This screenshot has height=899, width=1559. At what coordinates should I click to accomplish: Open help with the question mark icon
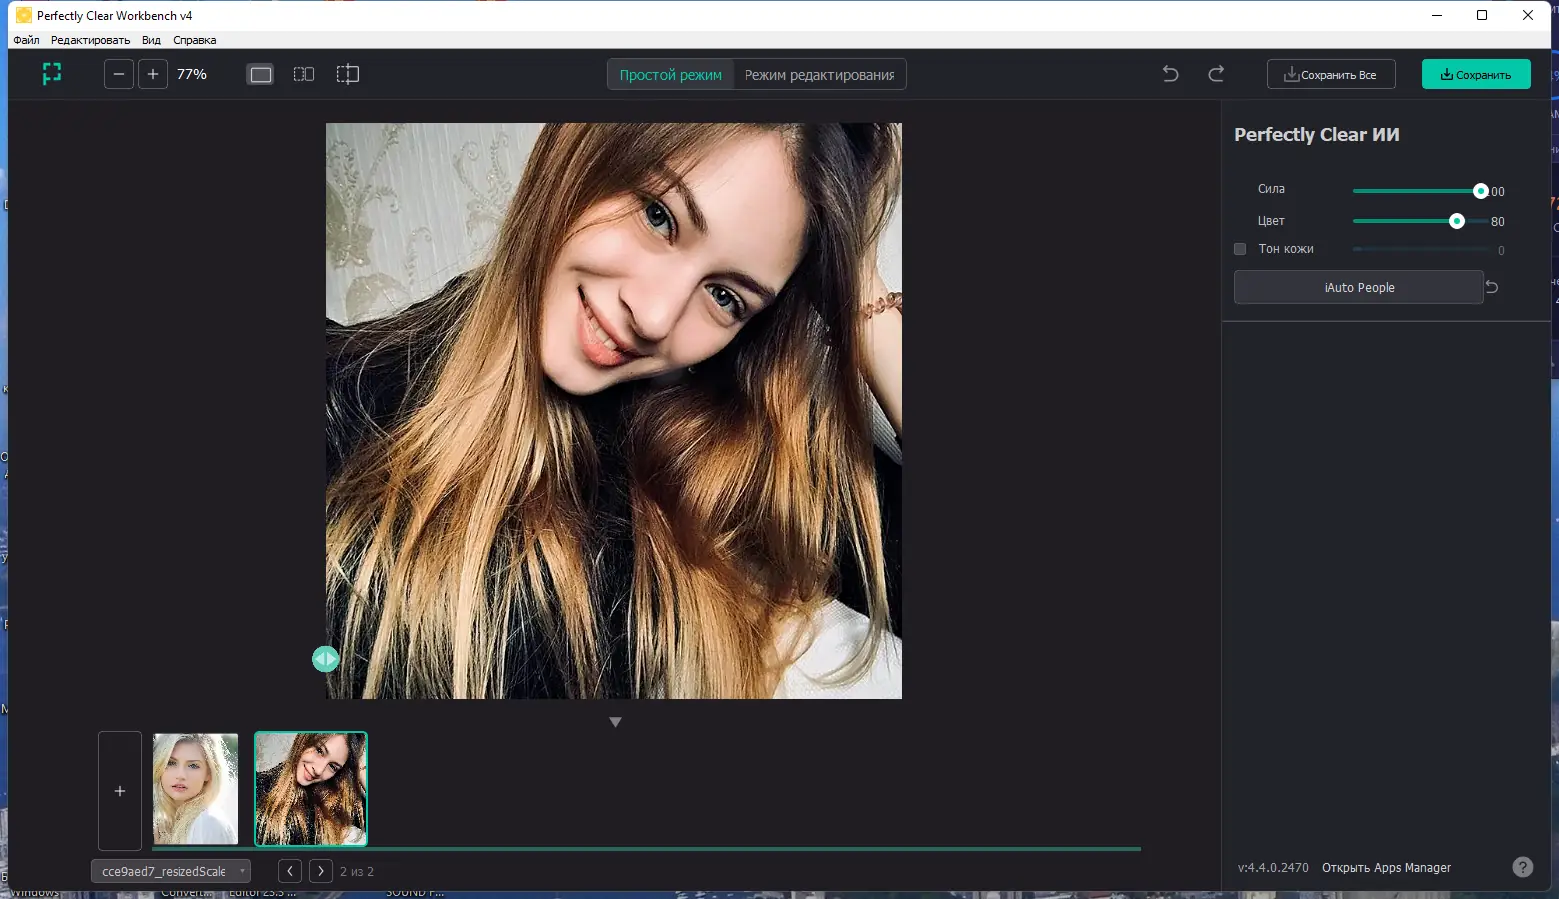coord(1522,867)
